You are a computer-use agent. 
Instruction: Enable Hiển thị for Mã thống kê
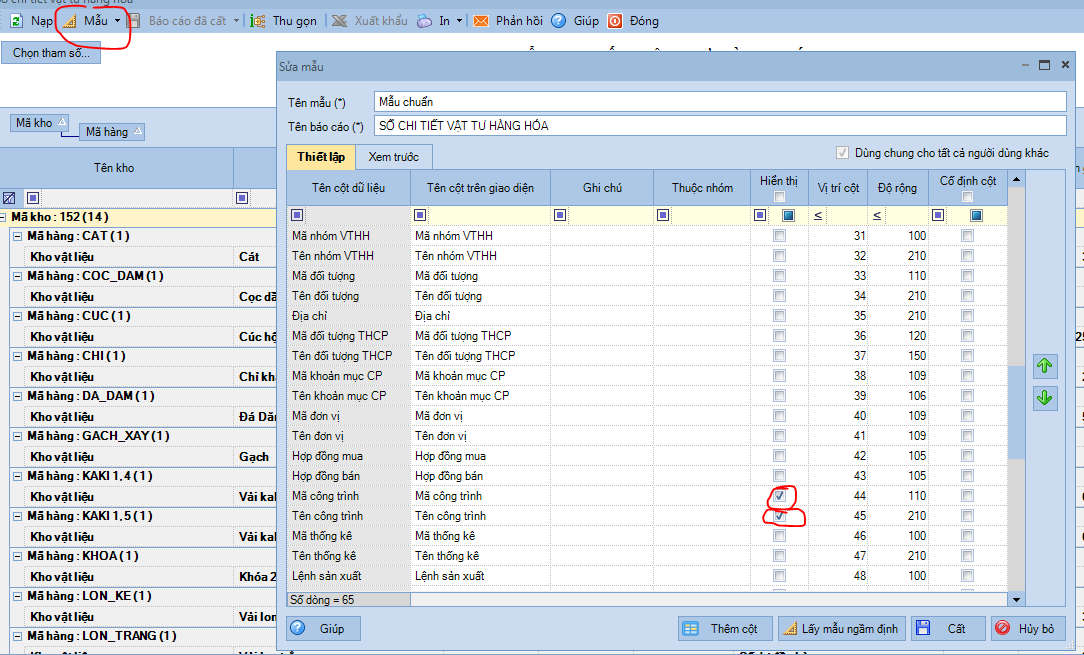coord(780,536)
